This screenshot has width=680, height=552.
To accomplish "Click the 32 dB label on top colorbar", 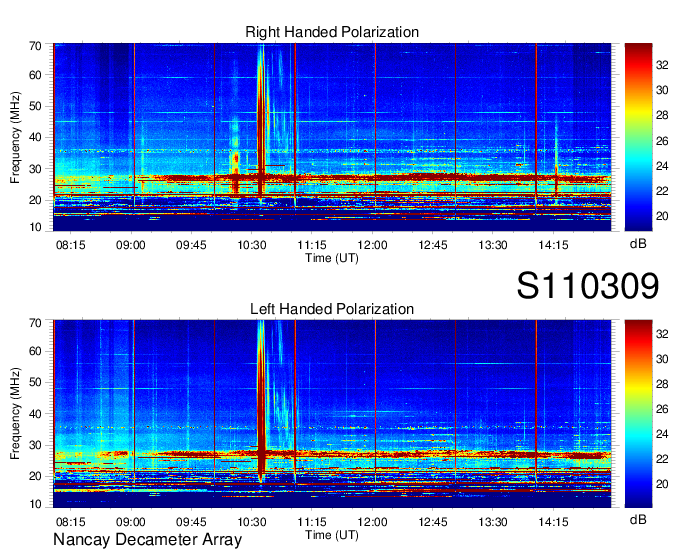I will (662, 65).
